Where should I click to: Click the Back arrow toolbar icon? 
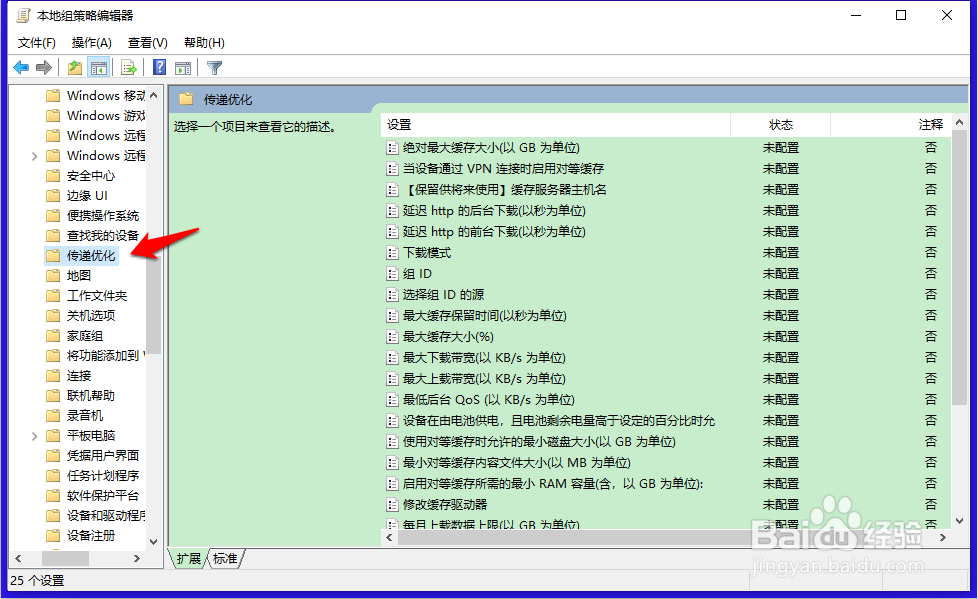[21, 67]
